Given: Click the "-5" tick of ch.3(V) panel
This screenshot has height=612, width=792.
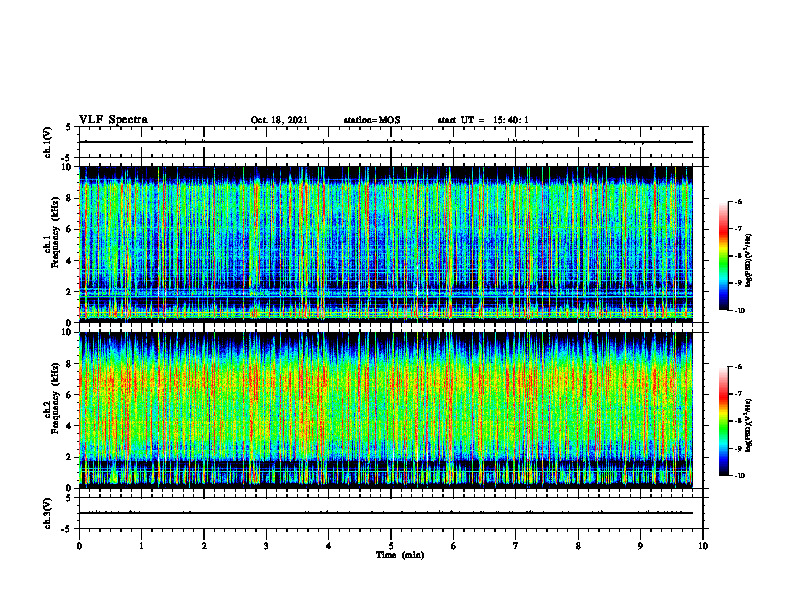Looking at the screenshot, I should point(67,529).
